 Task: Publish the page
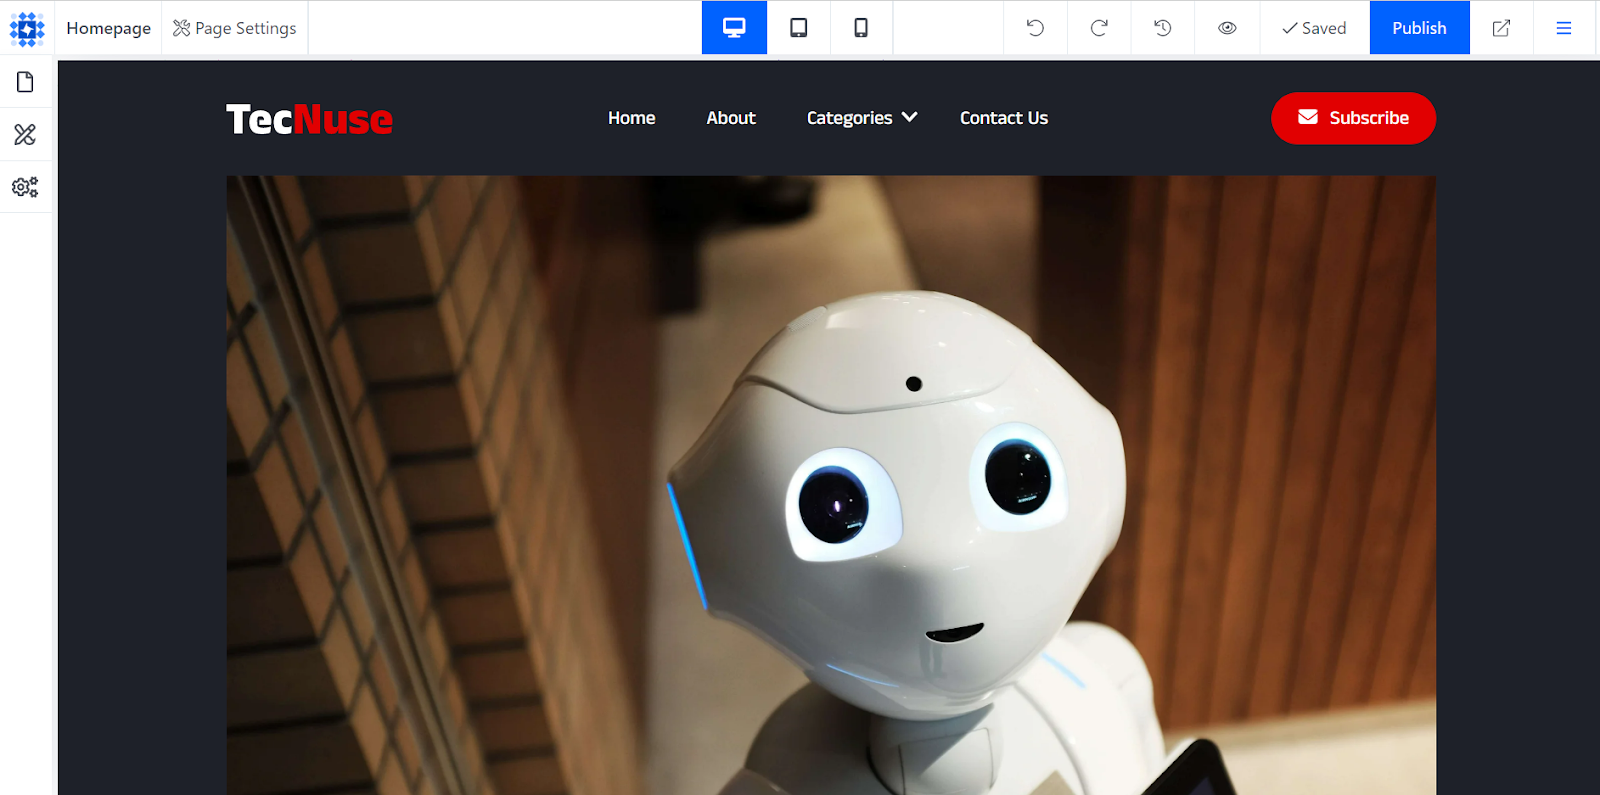1419,28
